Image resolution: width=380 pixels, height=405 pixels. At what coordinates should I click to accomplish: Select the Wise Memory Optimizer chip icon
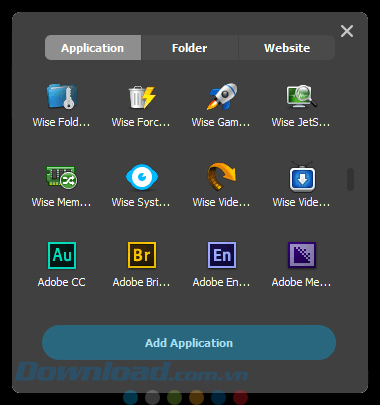pos(61,177)
